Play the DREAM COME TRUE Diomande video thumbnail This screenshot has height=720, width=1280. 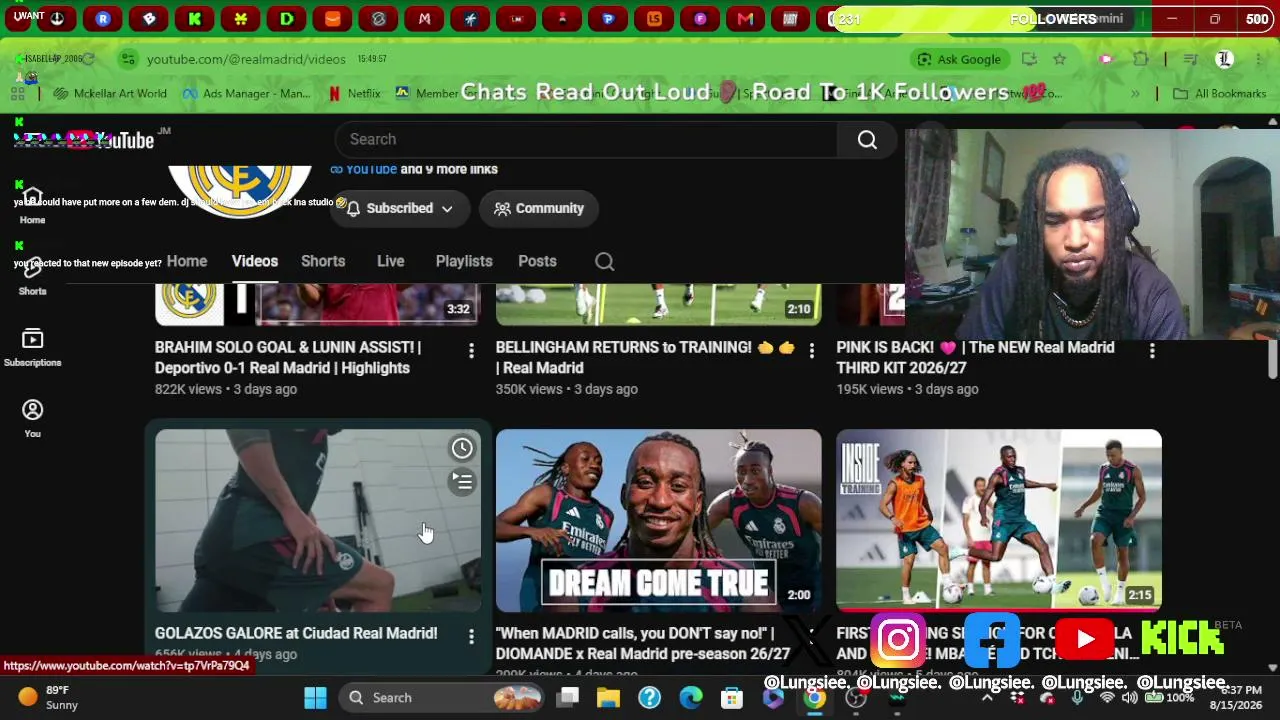[x=659, y=520]
